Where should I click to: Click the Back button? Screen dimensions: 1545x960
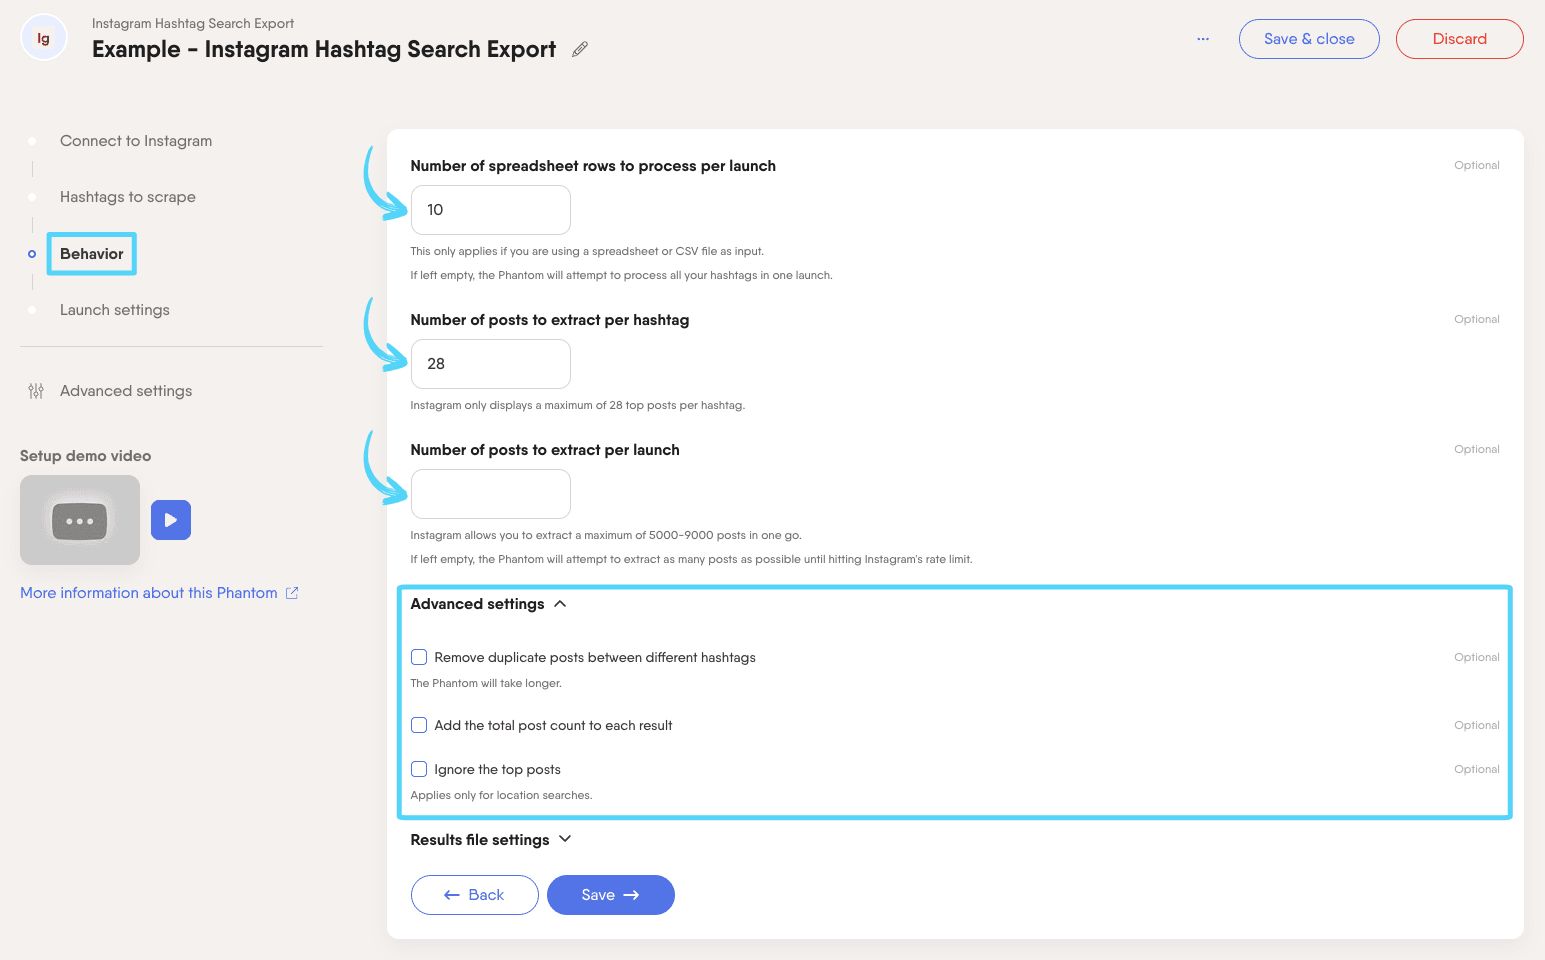point(475,895)
